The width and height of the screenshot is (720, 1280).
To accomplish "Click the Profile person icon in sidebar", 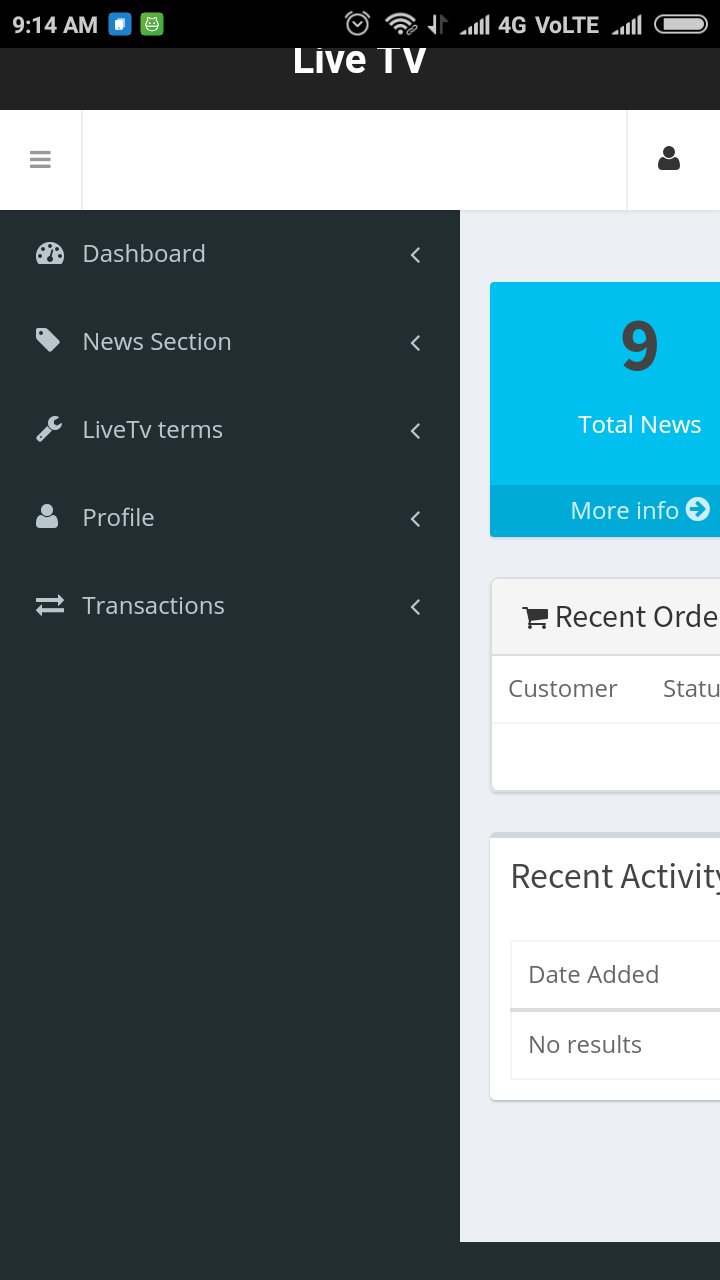I will (x=47, y=517).
